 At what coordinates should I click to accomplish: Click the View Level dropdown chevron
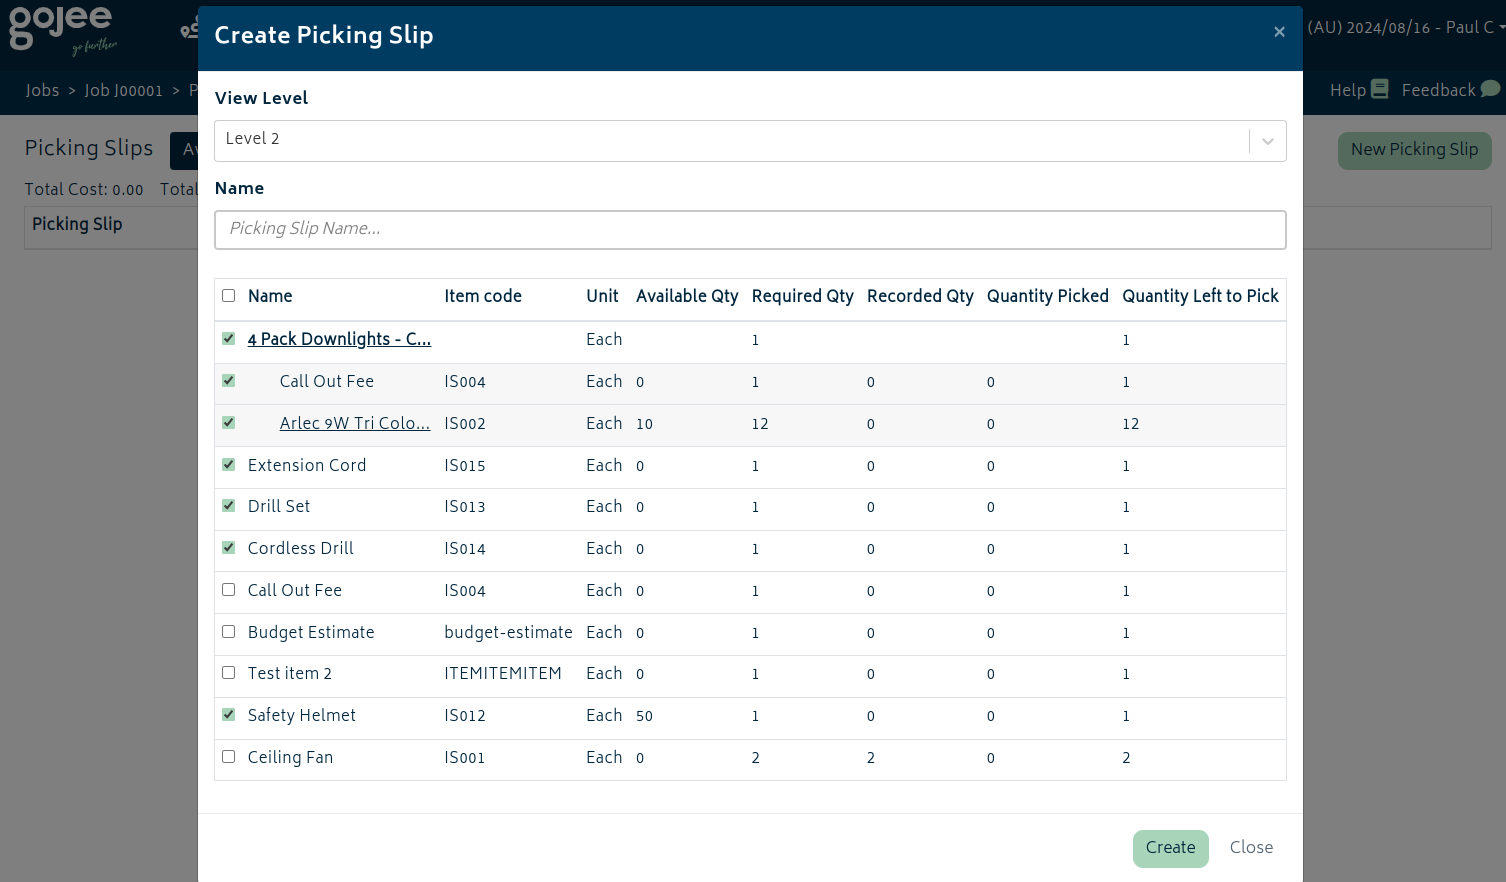(x=1268, y=141)
